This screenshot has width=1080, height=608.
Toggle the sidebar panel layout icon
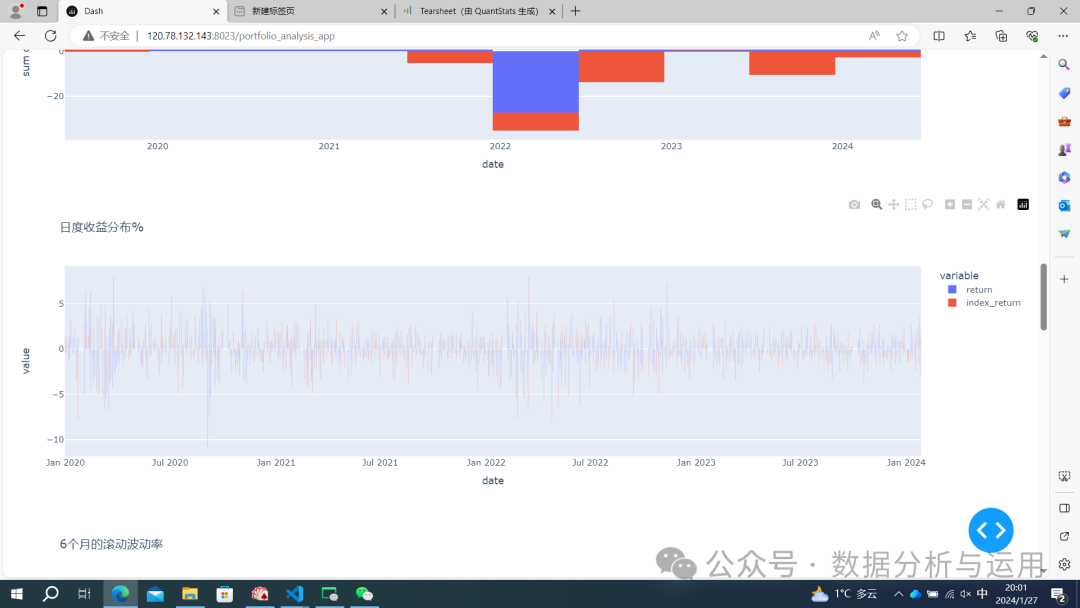1064,508
